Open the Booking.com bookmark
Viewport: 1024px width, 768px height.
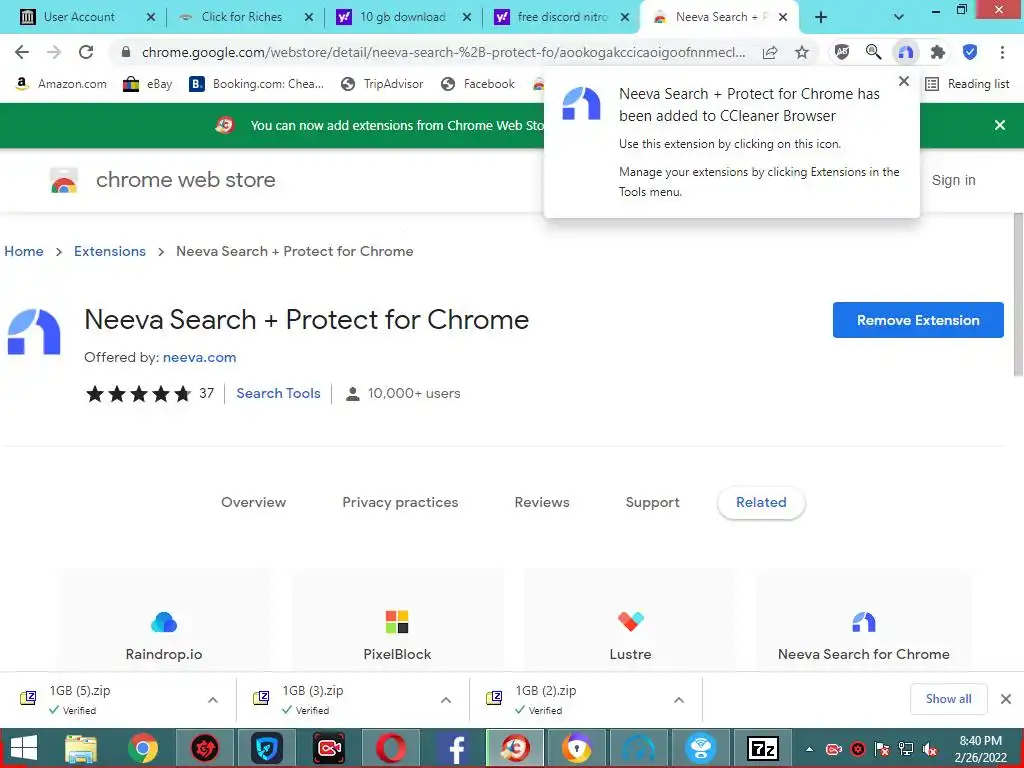pyautogui.click(x=257, y=84)
